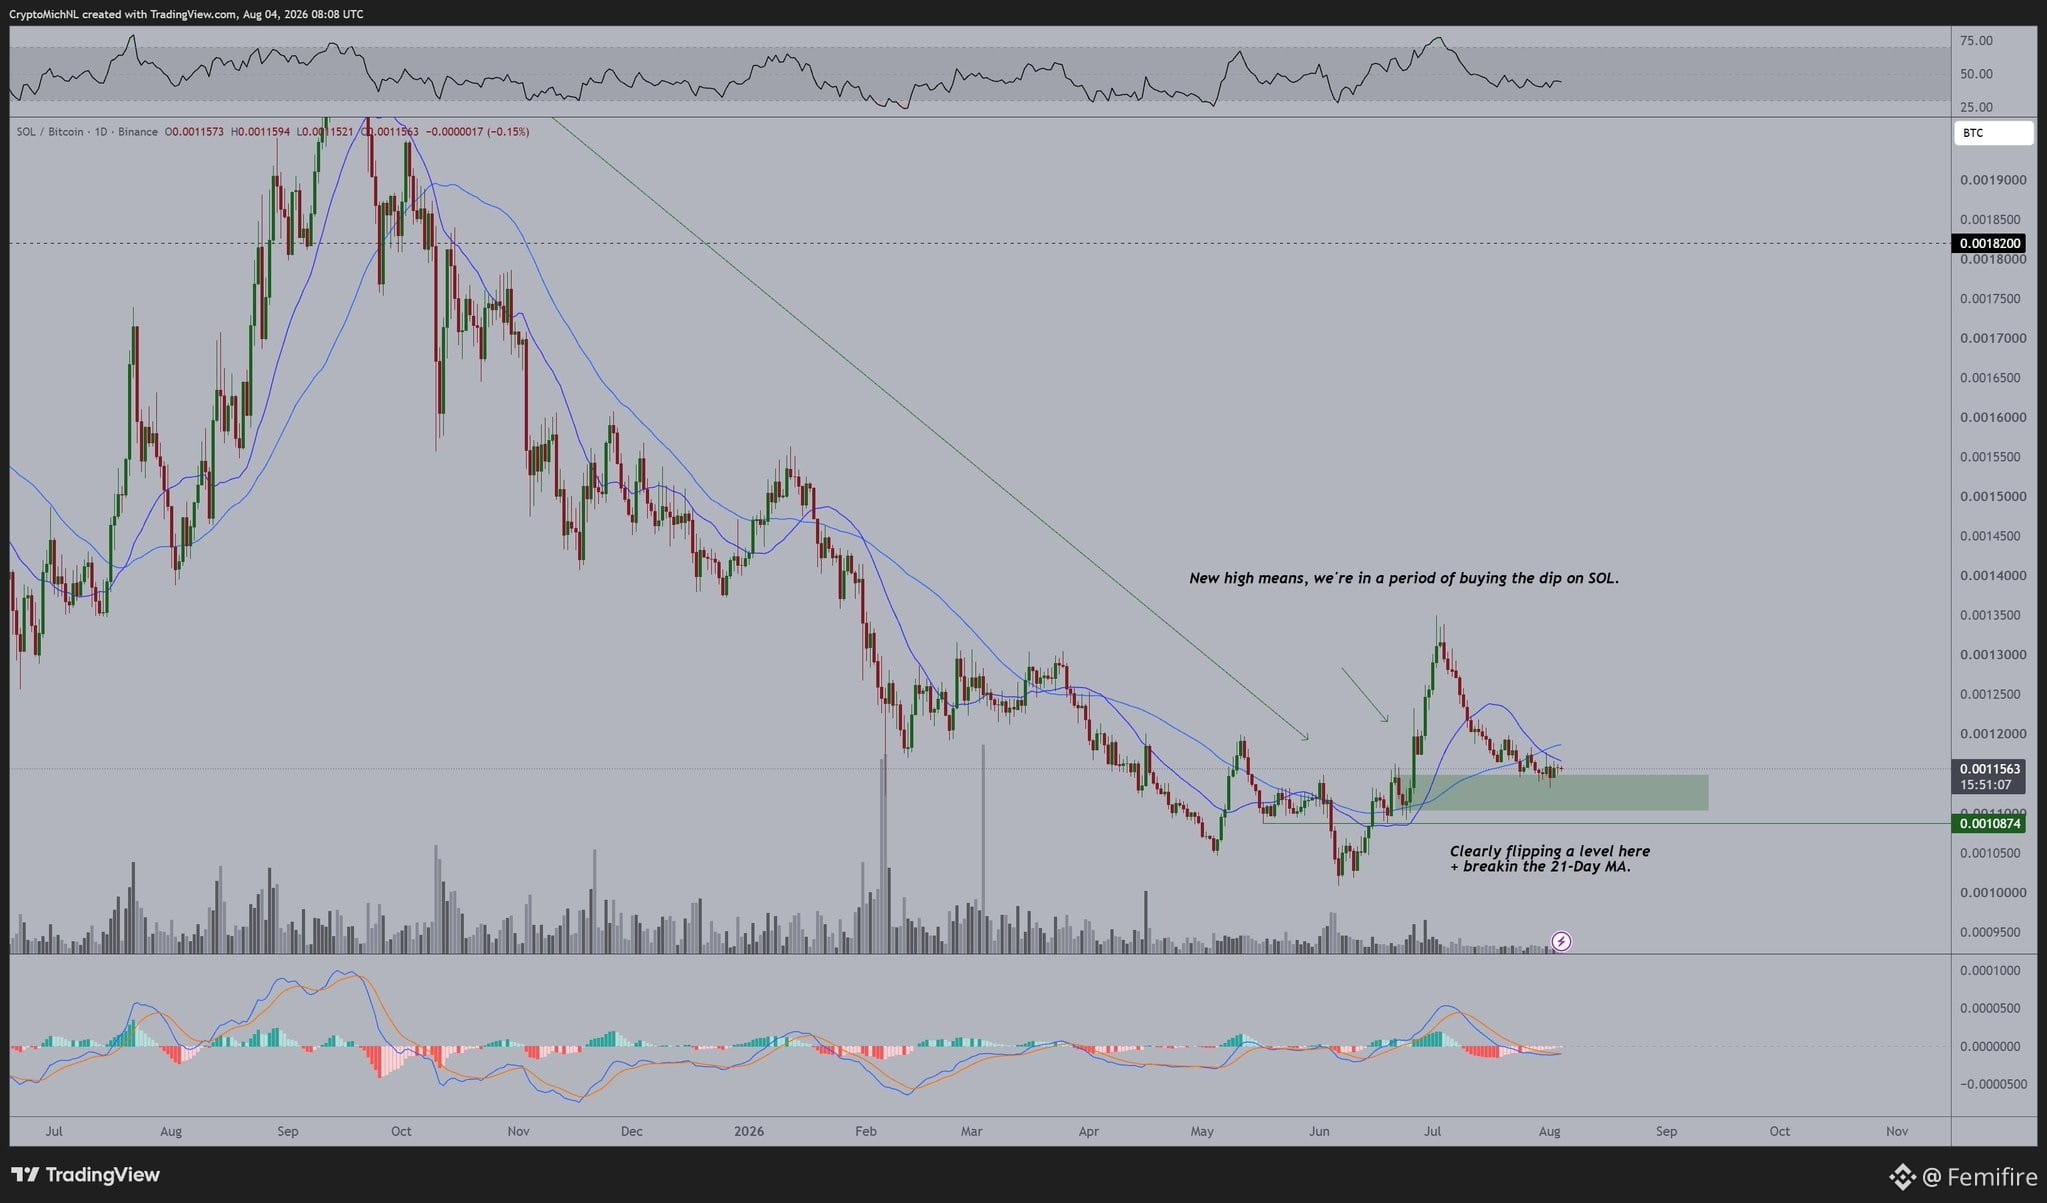Select the green support zone rectangle
Viewport: 2047px width, 1203px height.
(x=1554, y=792)
